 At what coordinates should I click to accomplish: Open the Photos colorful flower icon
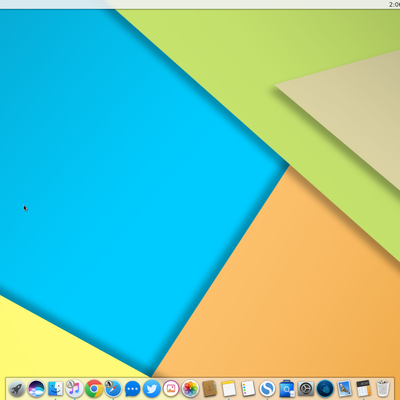coord(190,388)
